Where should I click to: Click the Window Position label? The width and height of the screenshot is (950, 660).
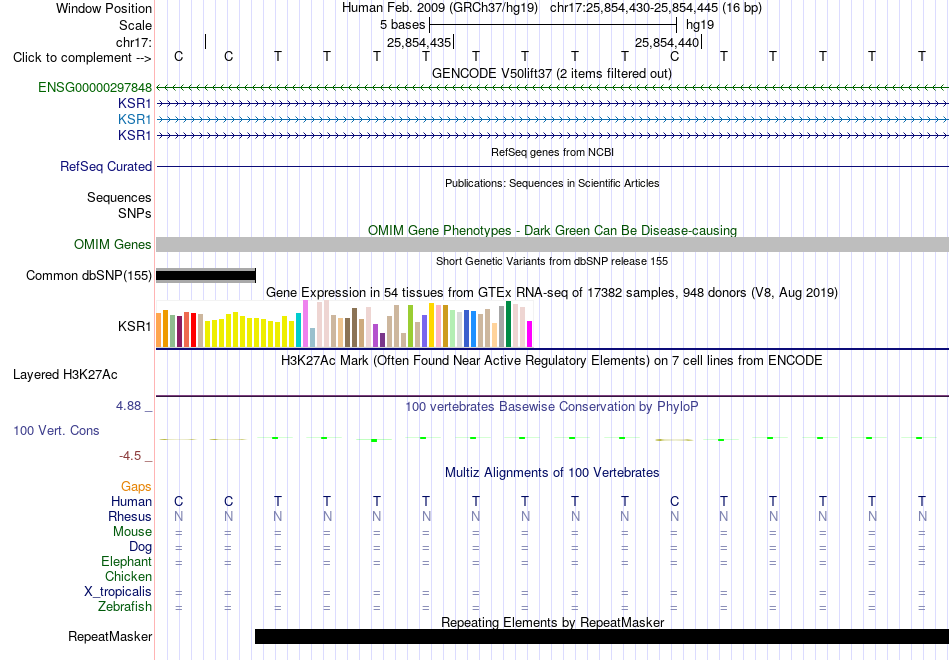(x=104, y=8)
